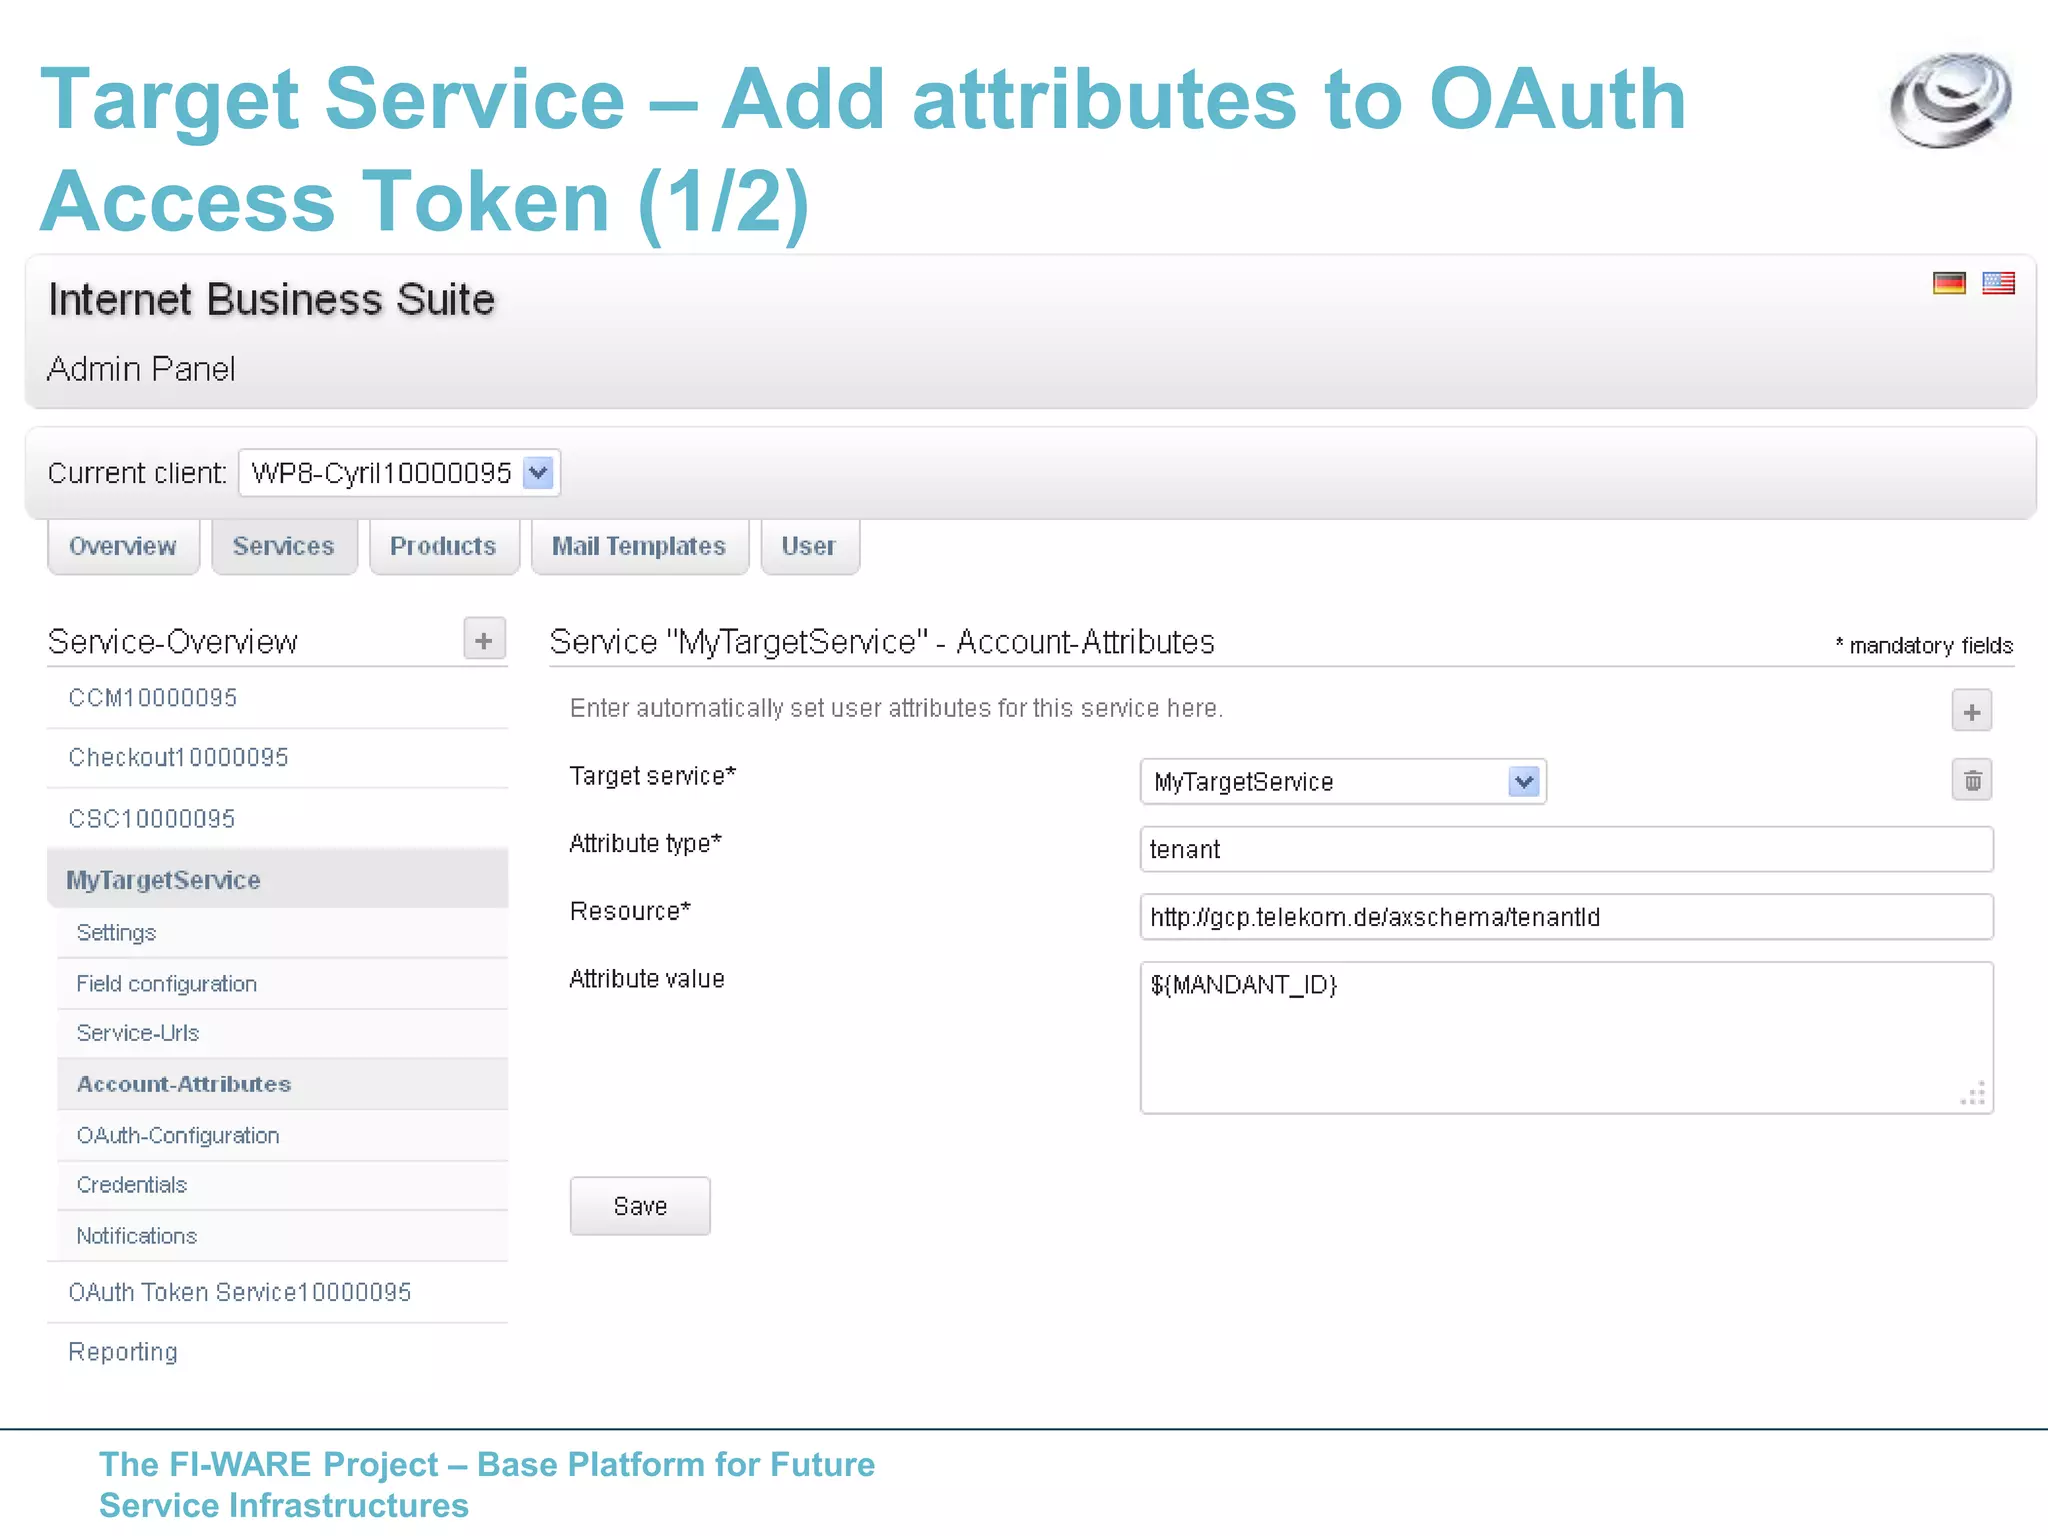Click the 'Attribute value' label
The image size is (2048, 1536).
click(x=647, y=979)
